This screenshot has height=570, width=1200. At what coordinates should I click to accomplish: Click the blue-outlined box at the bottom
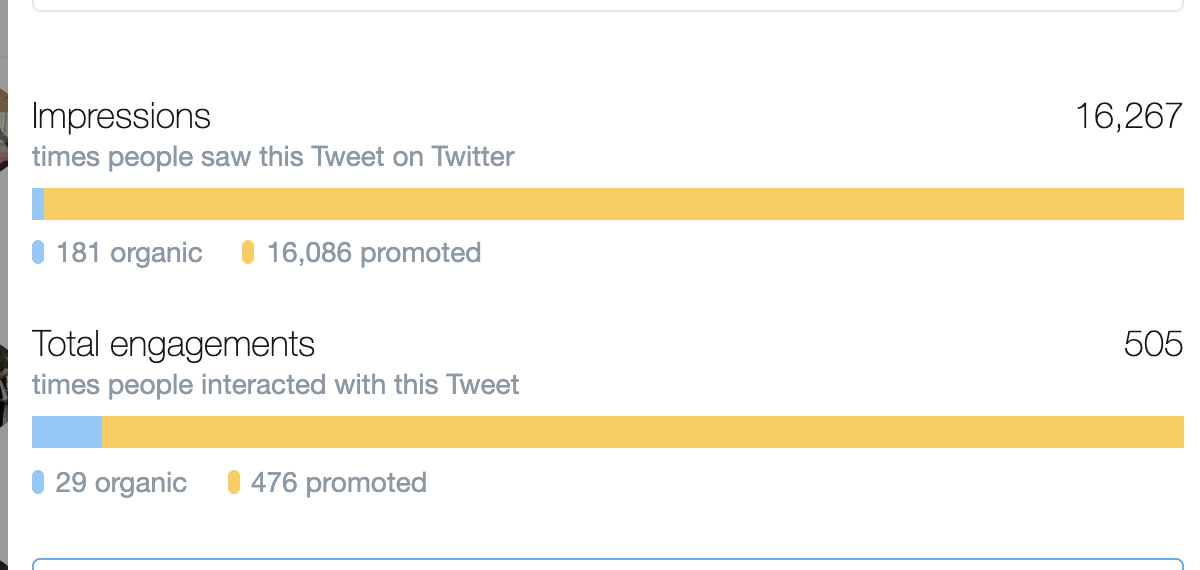point(608,564)
